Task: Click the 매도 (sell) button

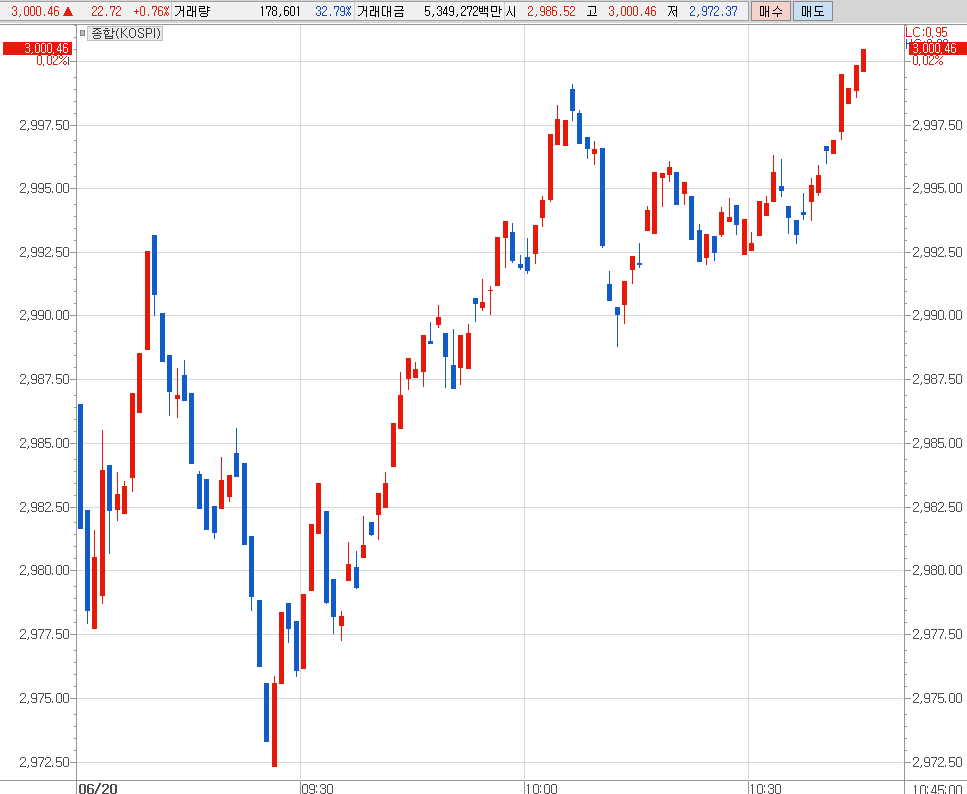Action: (x=813, y=11)
